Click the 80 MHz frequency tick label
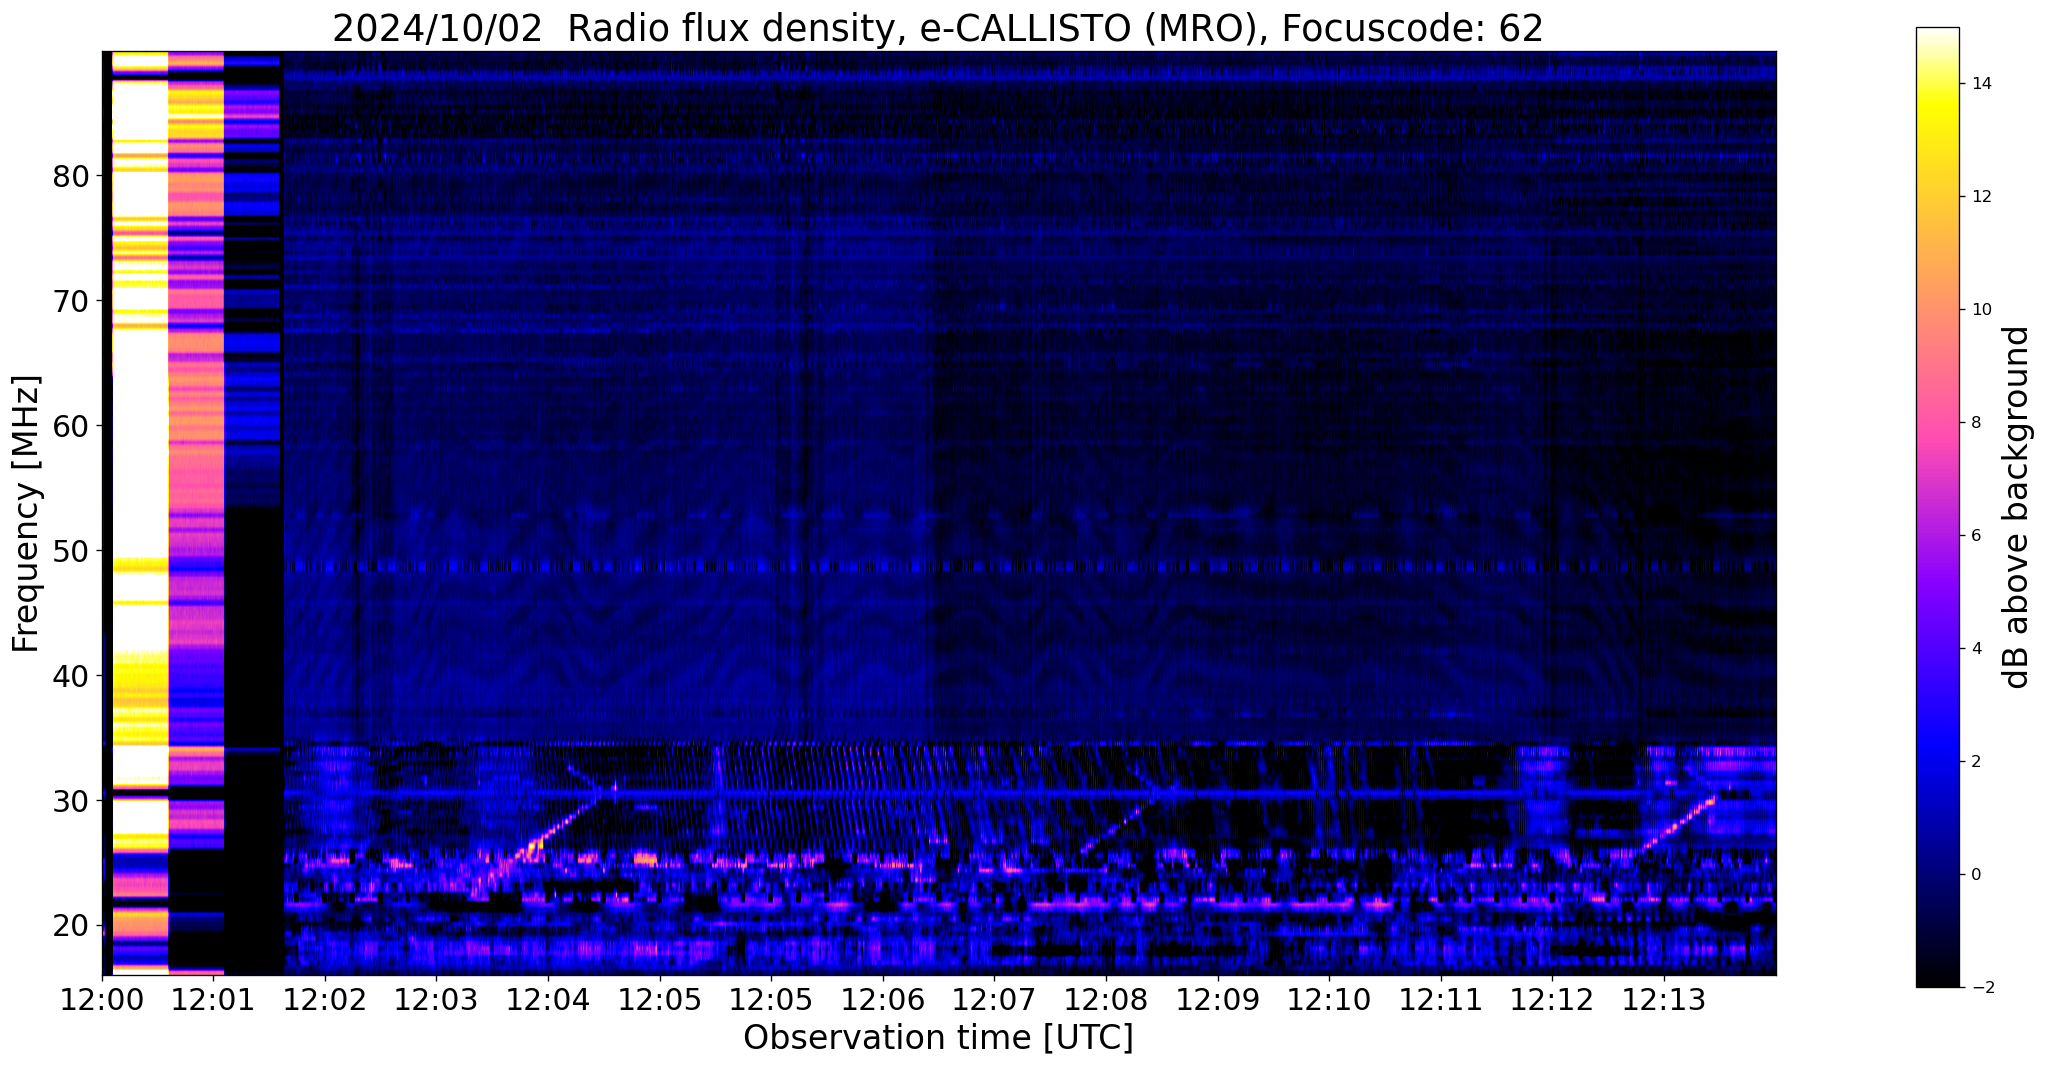The width and height of the screenshot is (2047, 1067). click(x=70, y=176)
